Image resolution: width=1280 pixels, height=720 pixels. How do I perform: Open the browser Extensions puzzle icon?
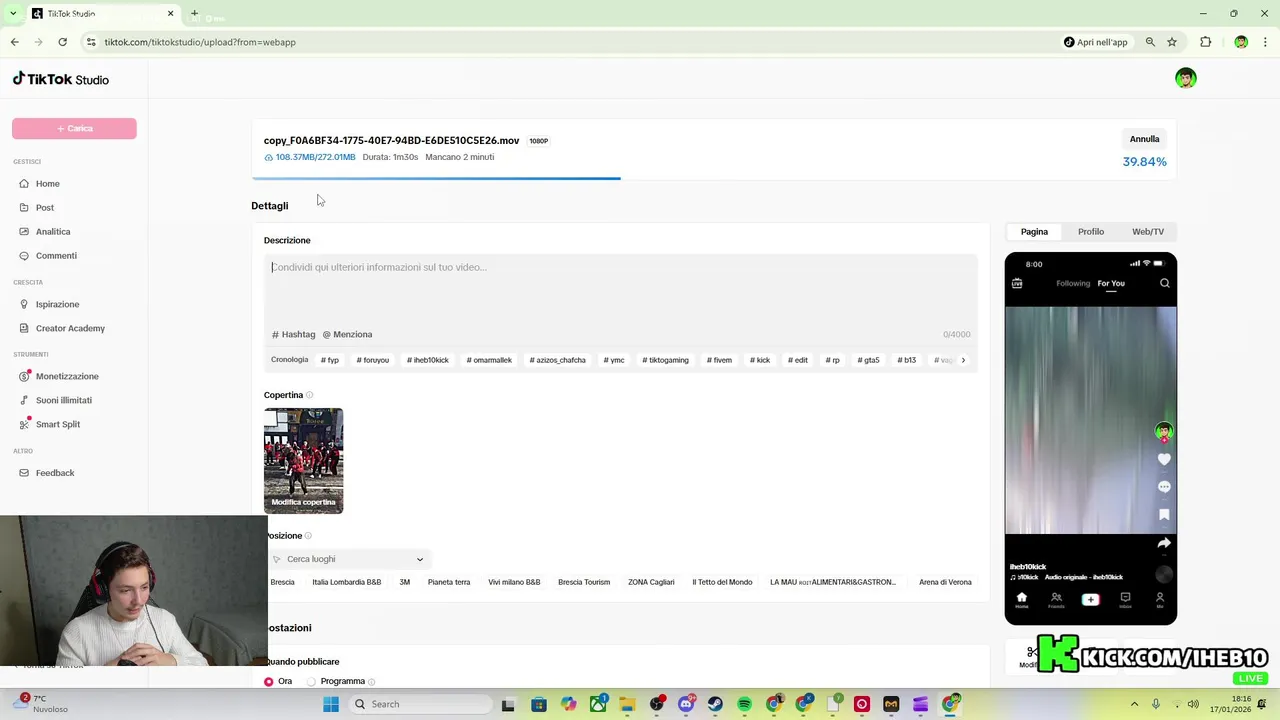(1205, 42)
